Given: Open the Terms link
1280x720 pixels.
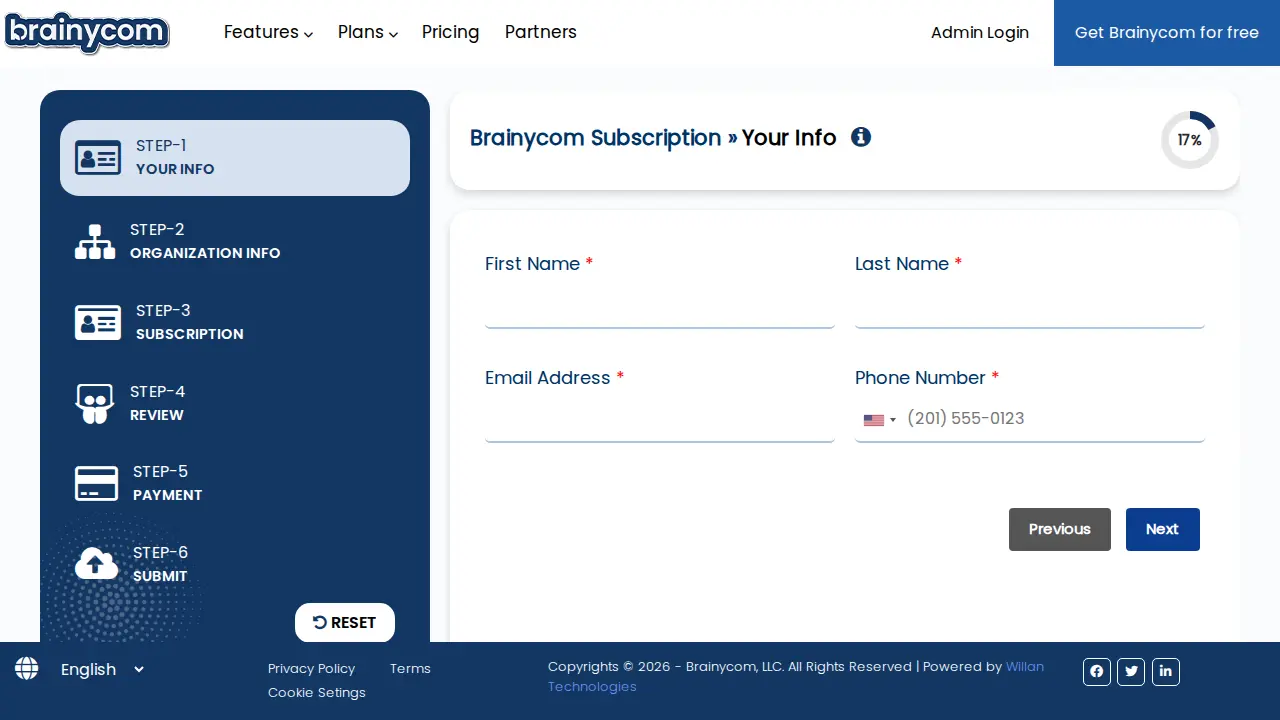Looking at the screenshot, I should click(x=410, y=668).
